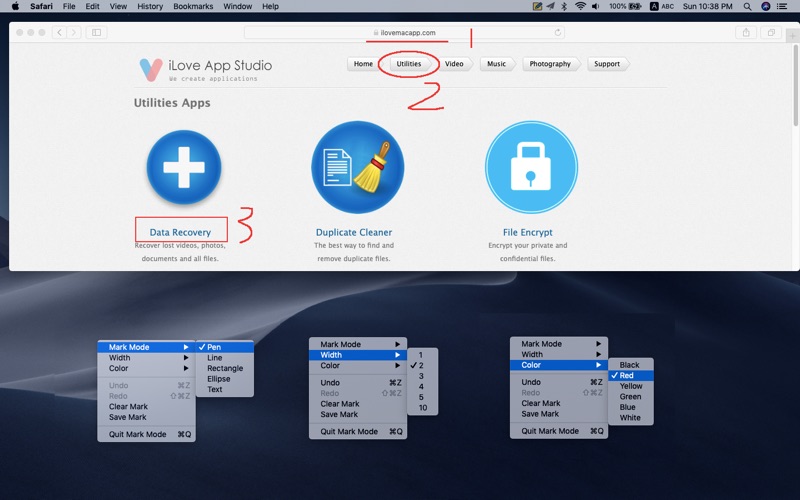Click the paper plane menu bar icon

[x=551, y=7]
